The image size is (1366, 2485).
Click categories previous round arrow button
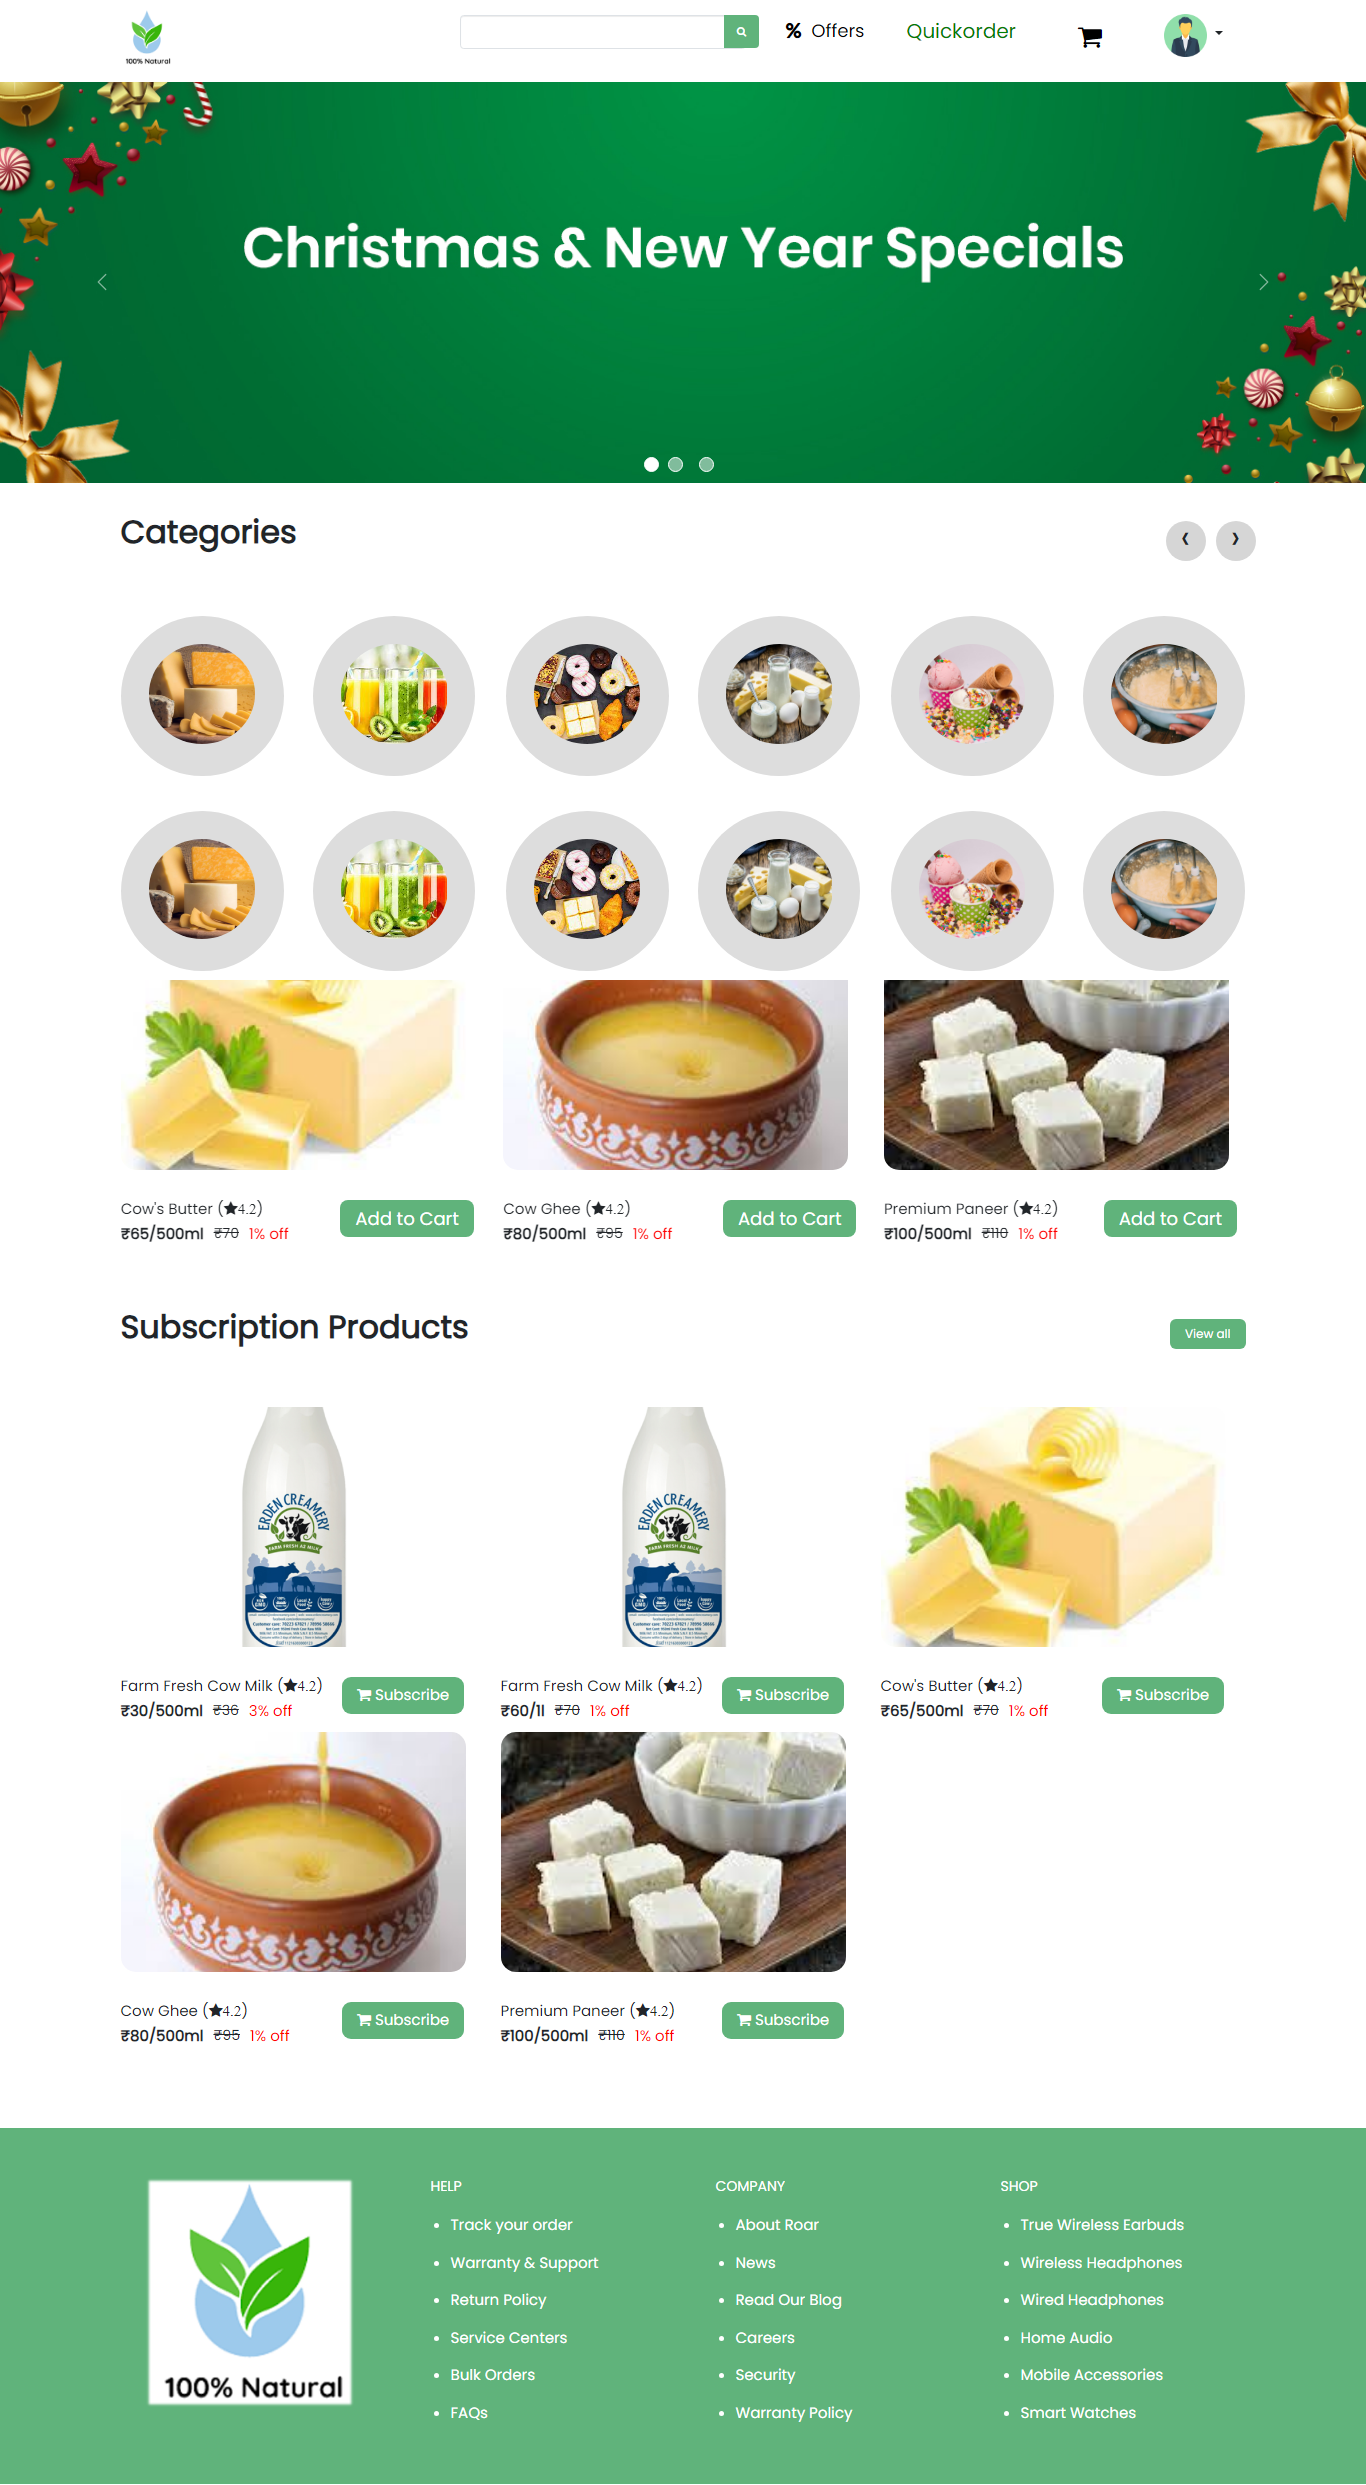[x=1186, y=540]
